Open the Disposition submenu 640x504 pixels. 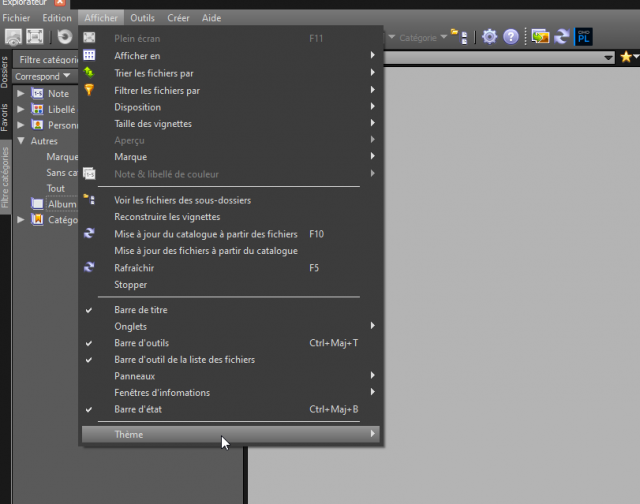[x=231, y=107]
